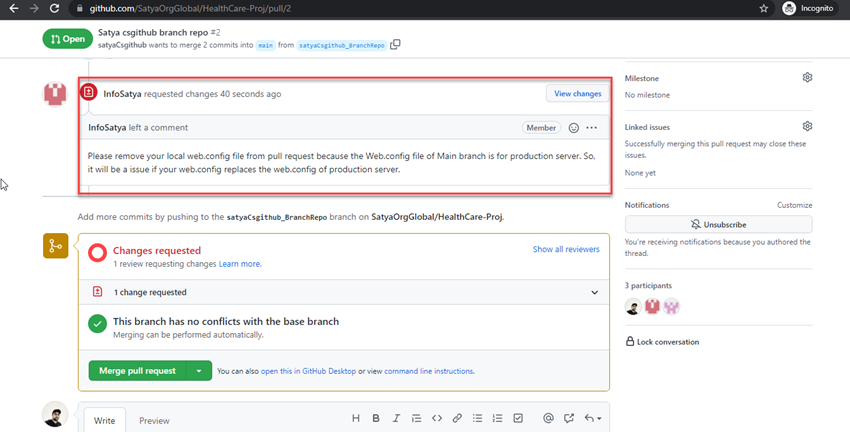The height and width of the screenshot is (432, 850).
Task: Open the saved replies dropdown
Action: coord(593,418)
